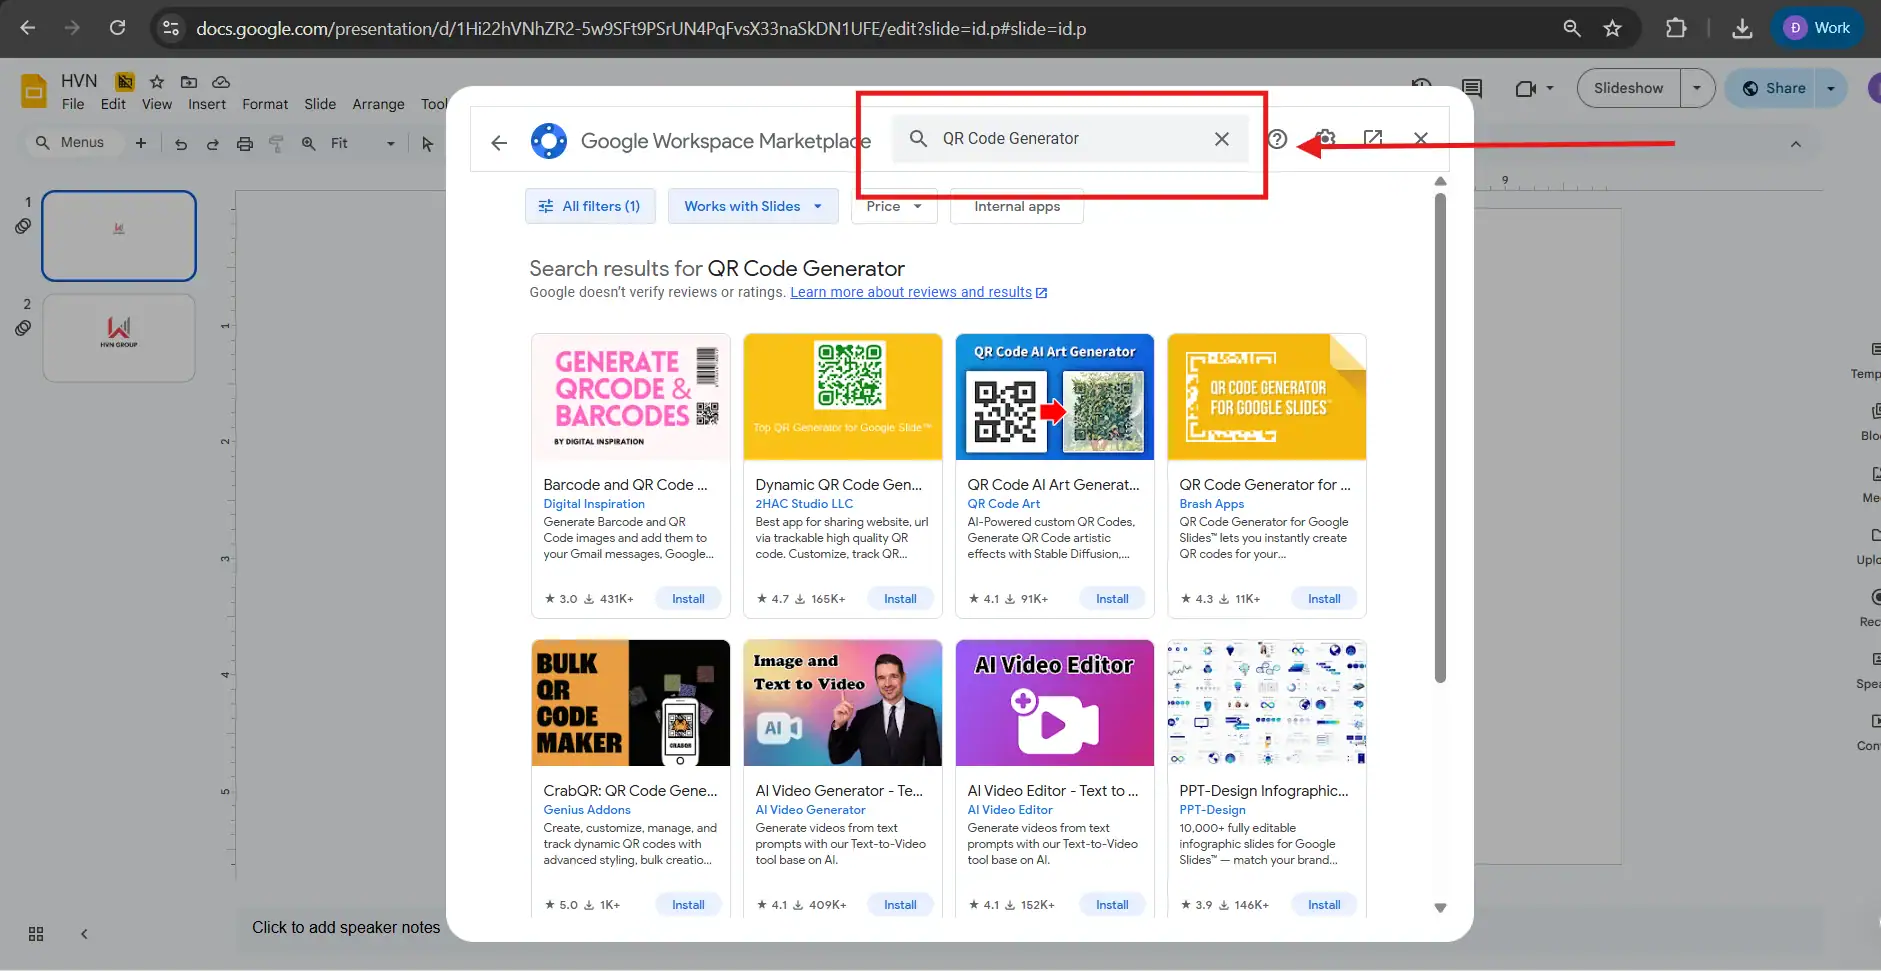Screen dimensions: 1881x971
Task: Install QR Code Generator for Slides by Brash Apps
Action: [1324, 599]
